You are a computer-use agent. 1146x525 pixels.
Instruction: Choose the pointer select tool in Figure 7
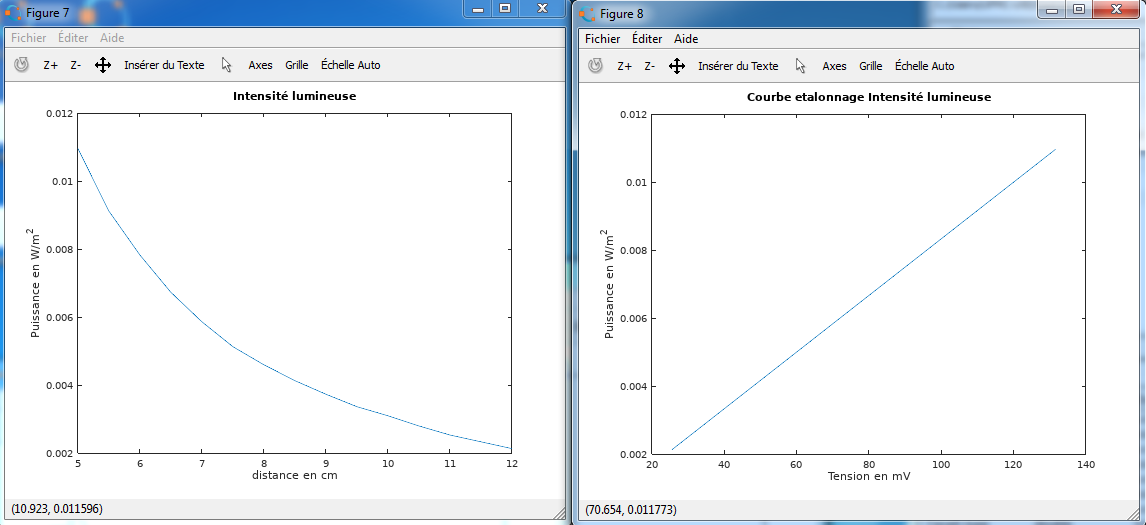coord(227,65)
